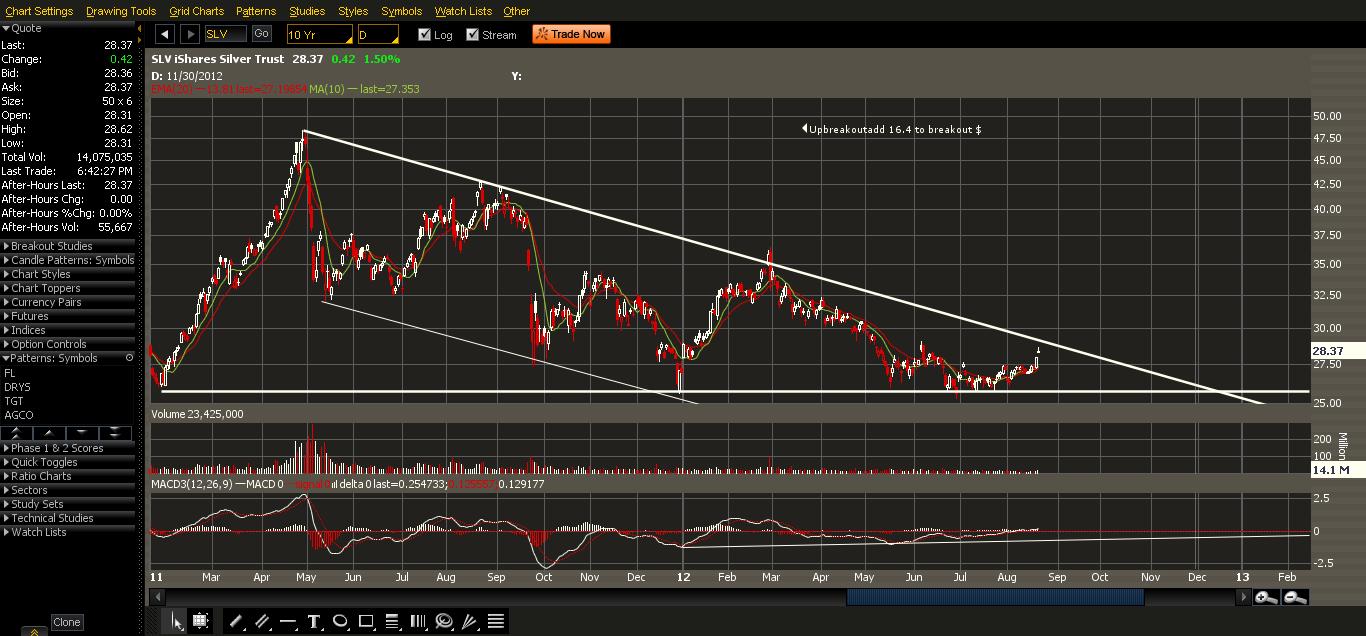The image size is (1366, 636).
Task: Choose the horizontal retracement lines tool
Action: 392,621
